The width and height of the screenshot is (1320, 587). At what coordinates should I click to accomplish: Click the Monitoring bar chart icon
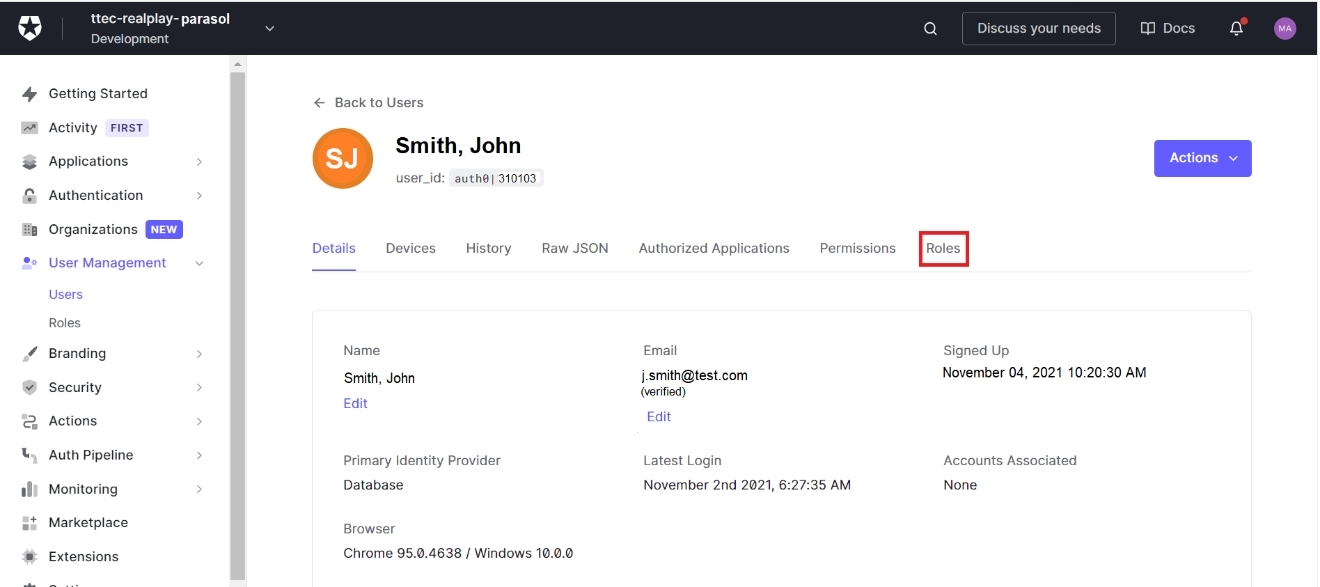coord(30,490)
